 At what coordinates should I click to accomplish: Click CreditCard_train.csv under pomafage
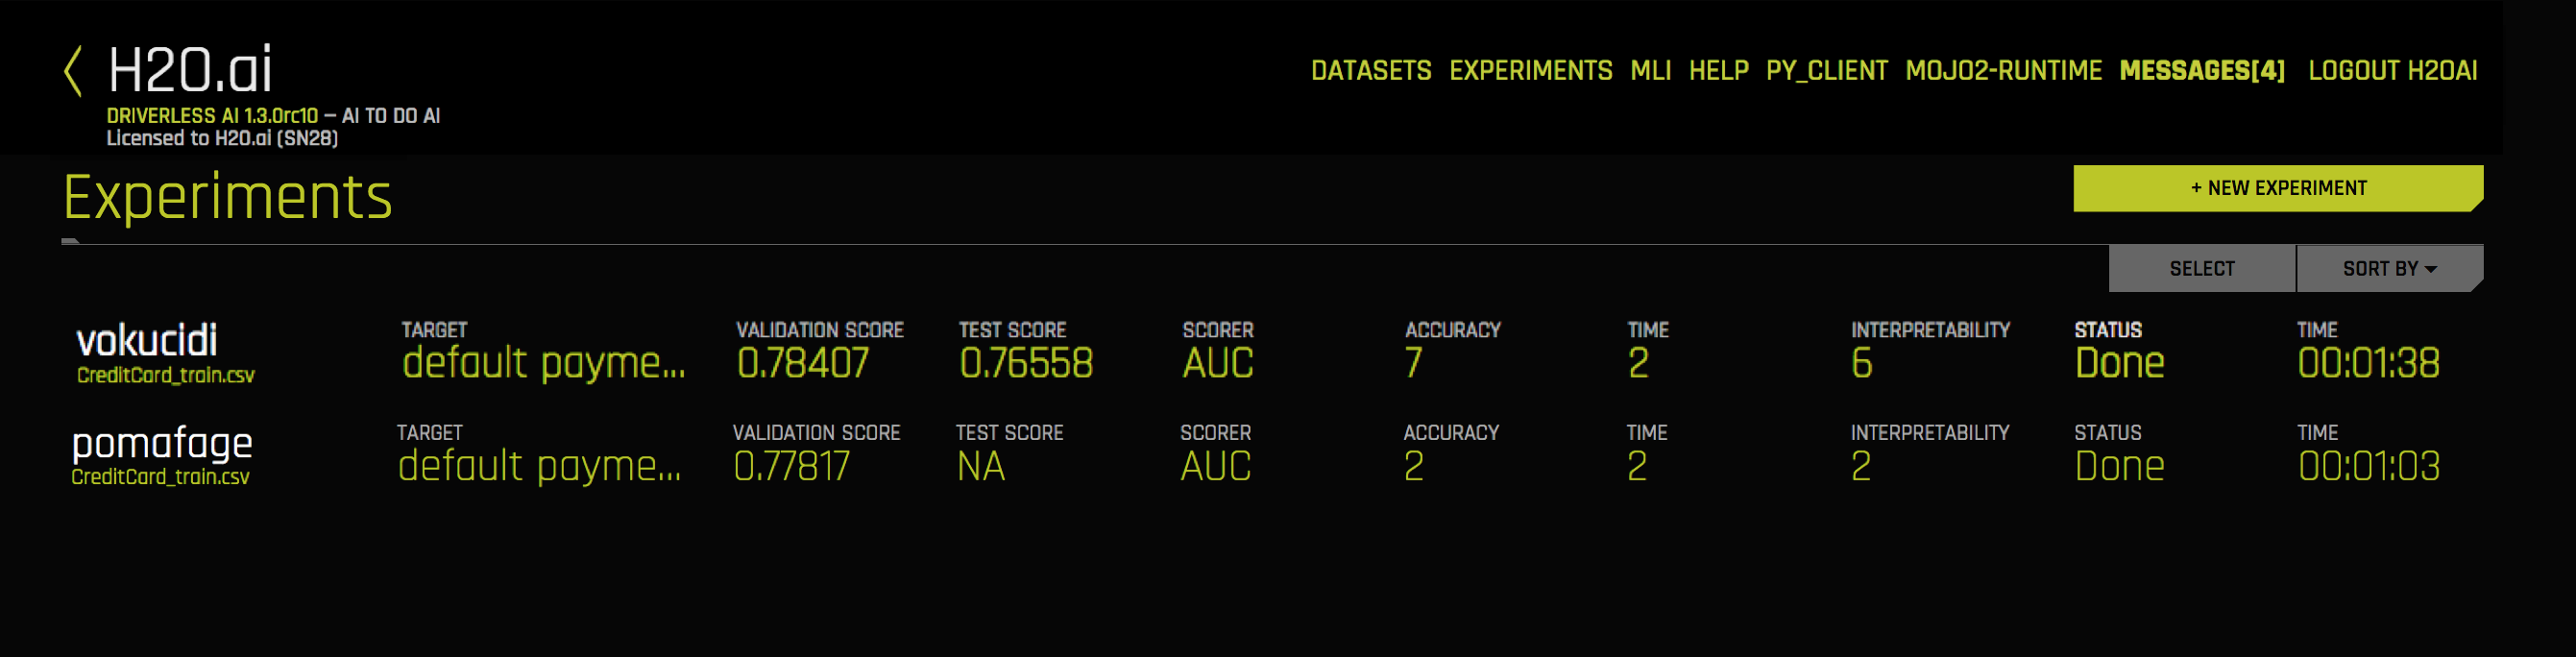pyautogui.click(x=160, y=477)
